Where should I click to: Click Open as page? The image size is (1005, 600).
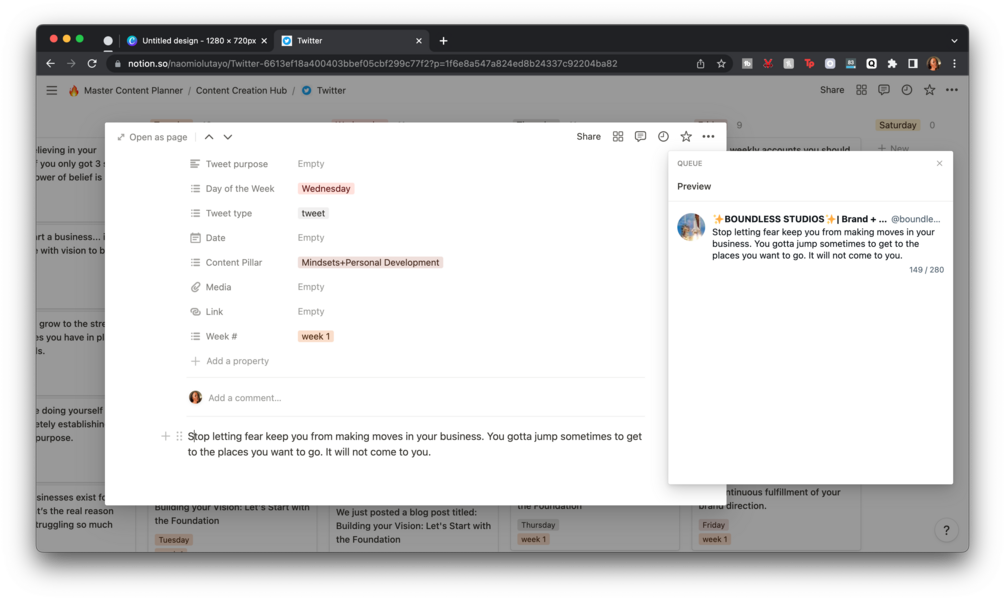tap(152, 137)
